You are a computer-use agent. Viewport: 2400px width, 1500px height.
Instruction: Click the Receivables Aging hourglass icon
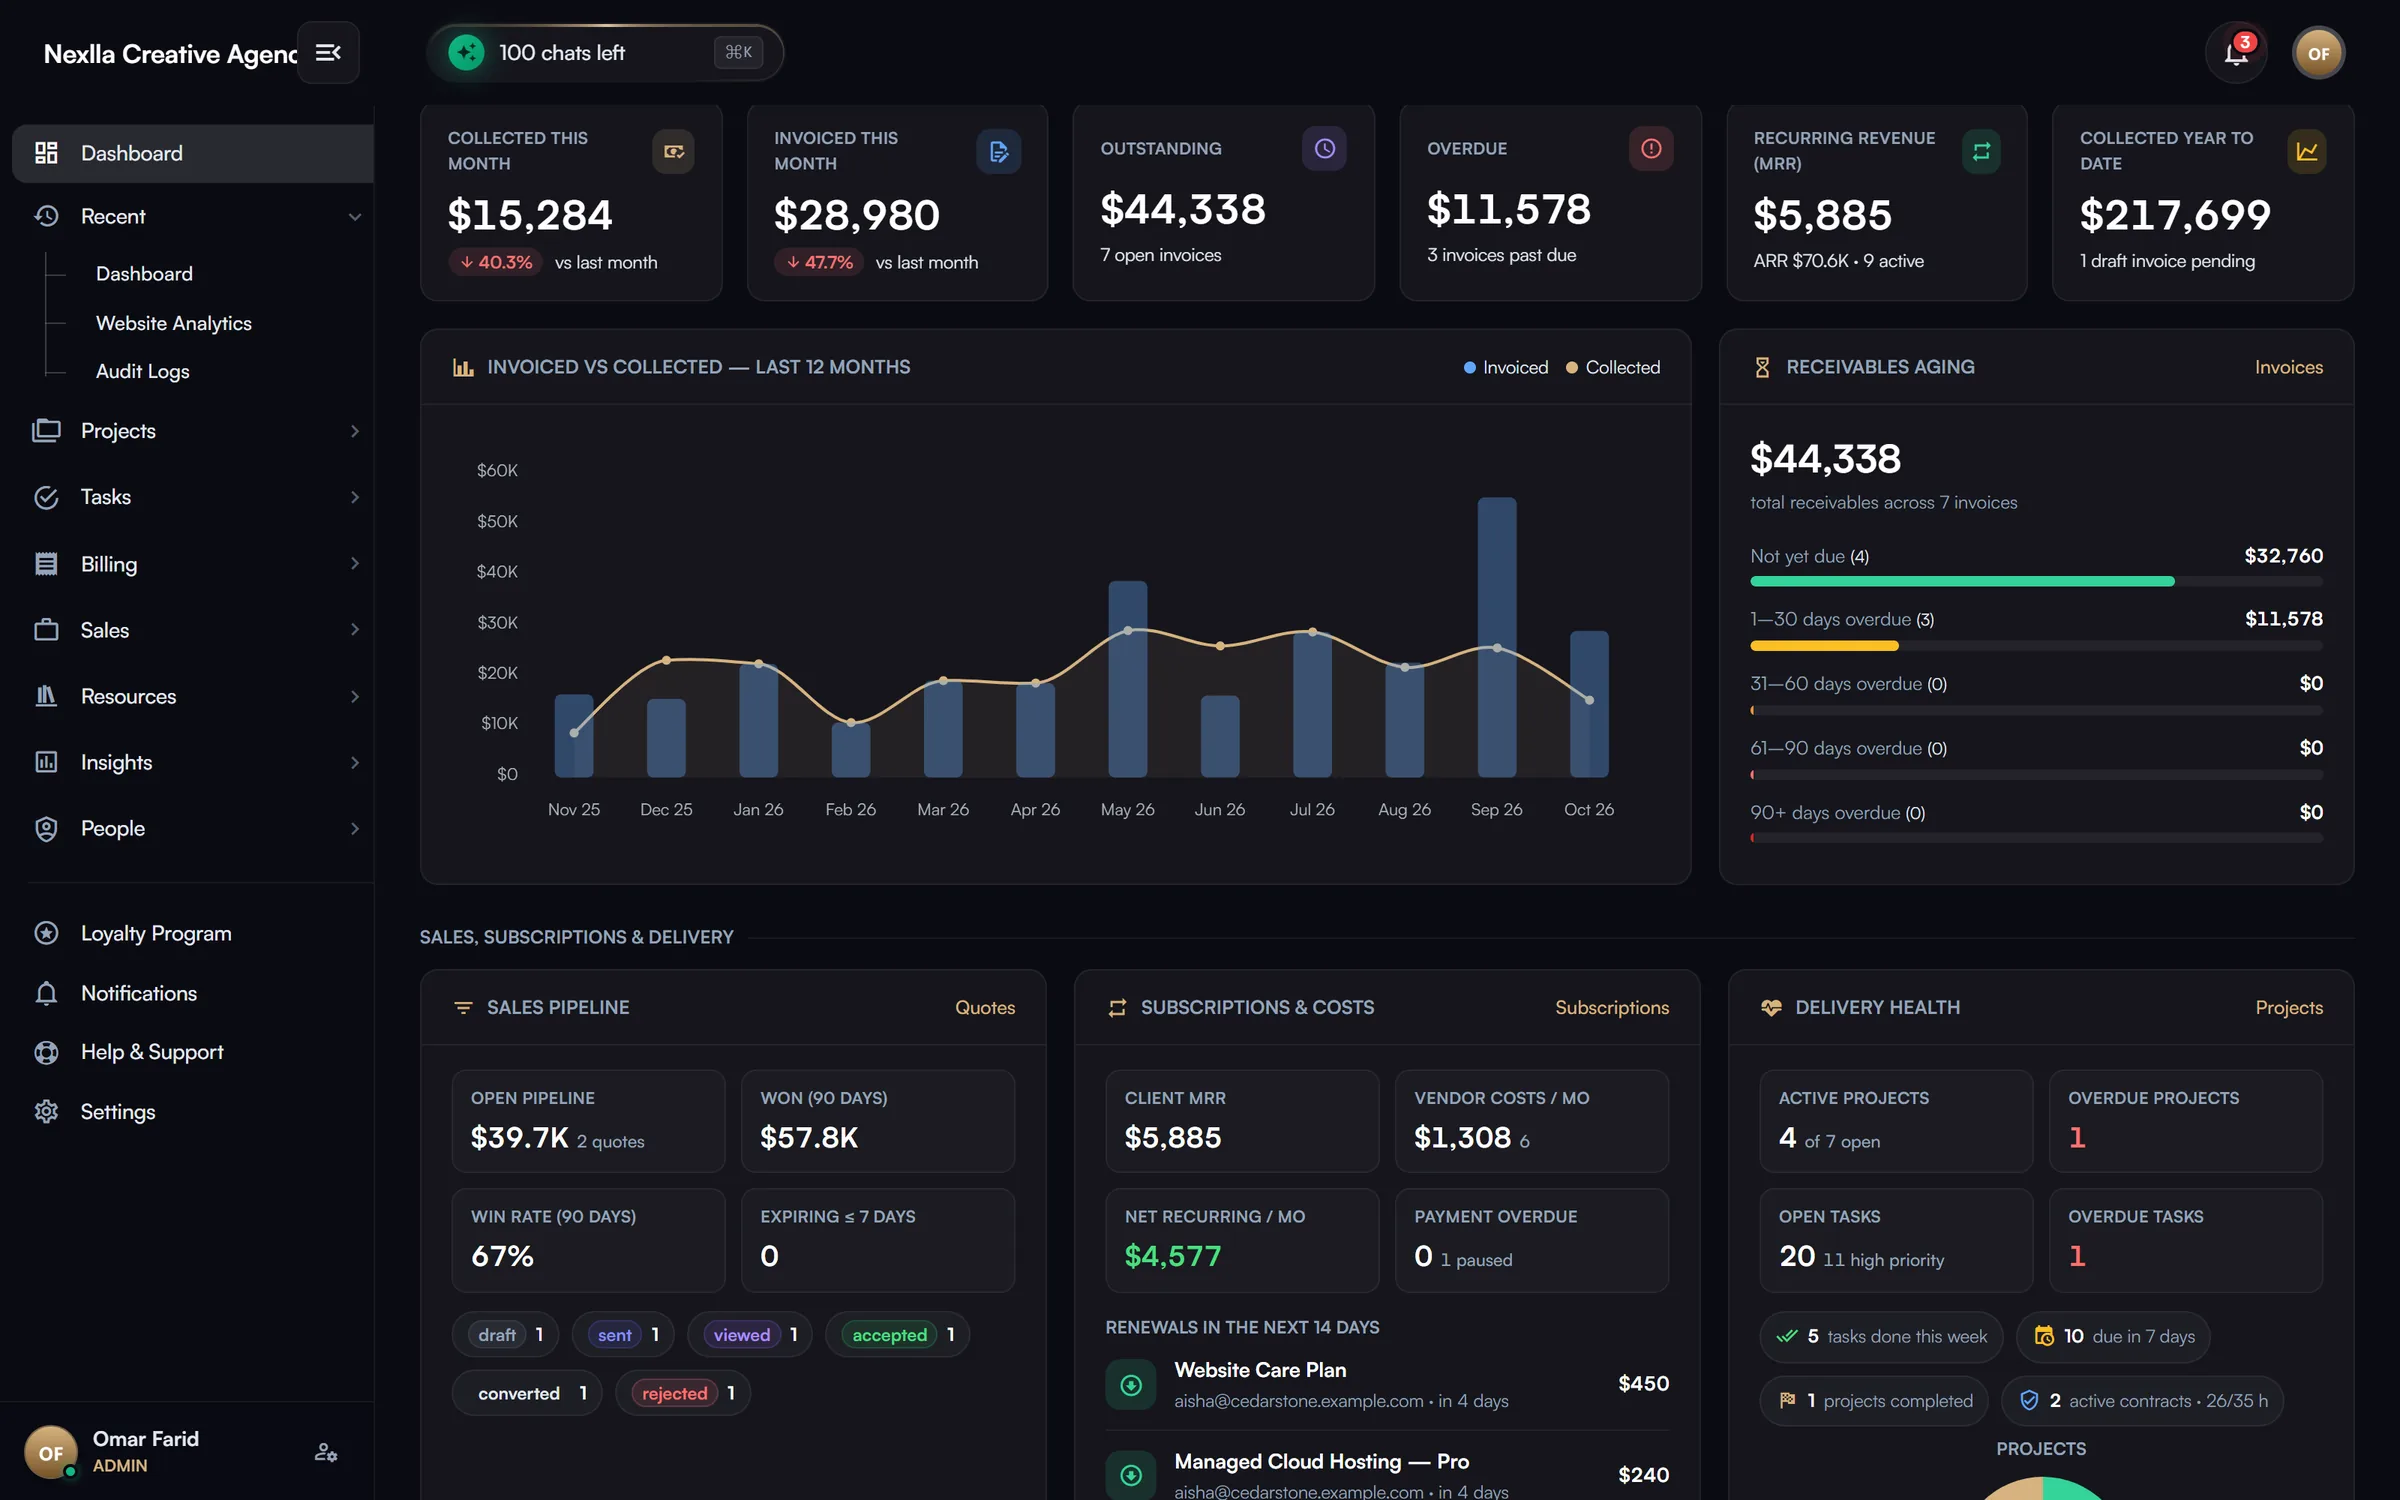[1762, 367]
